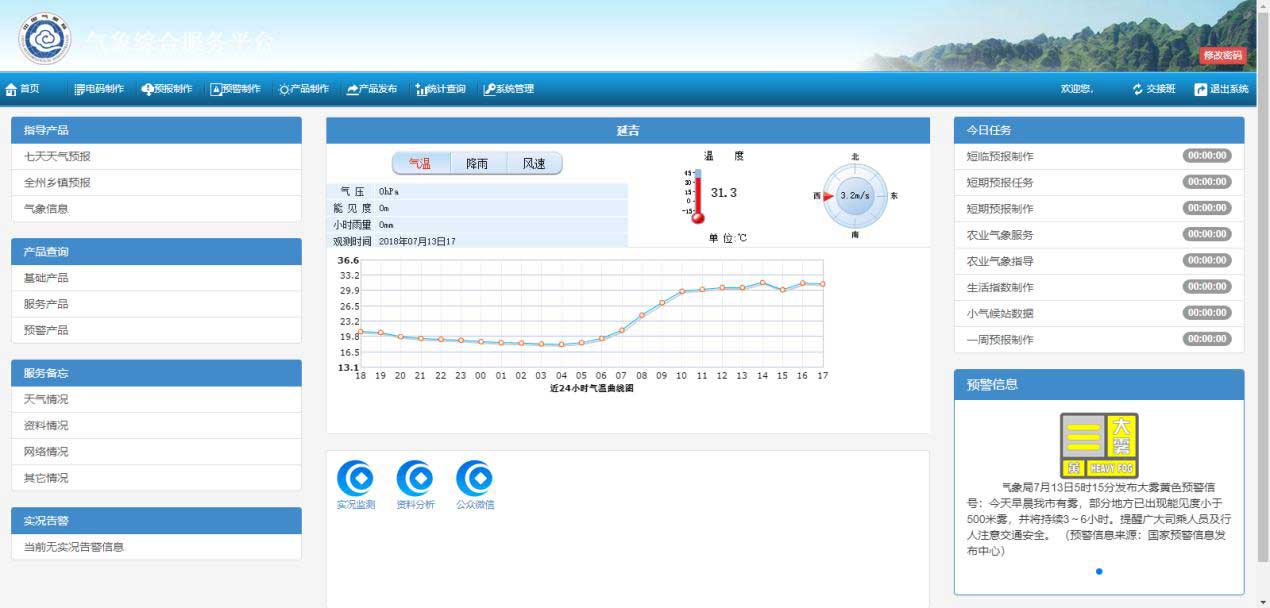Open 七天天气预报 in guidance products list

point(57,157)
